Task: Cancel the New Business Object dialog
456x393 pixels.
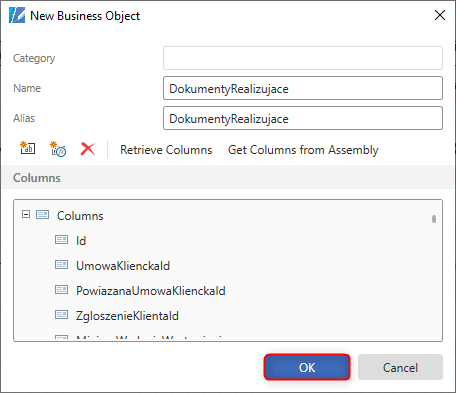Action: point(400,367)
